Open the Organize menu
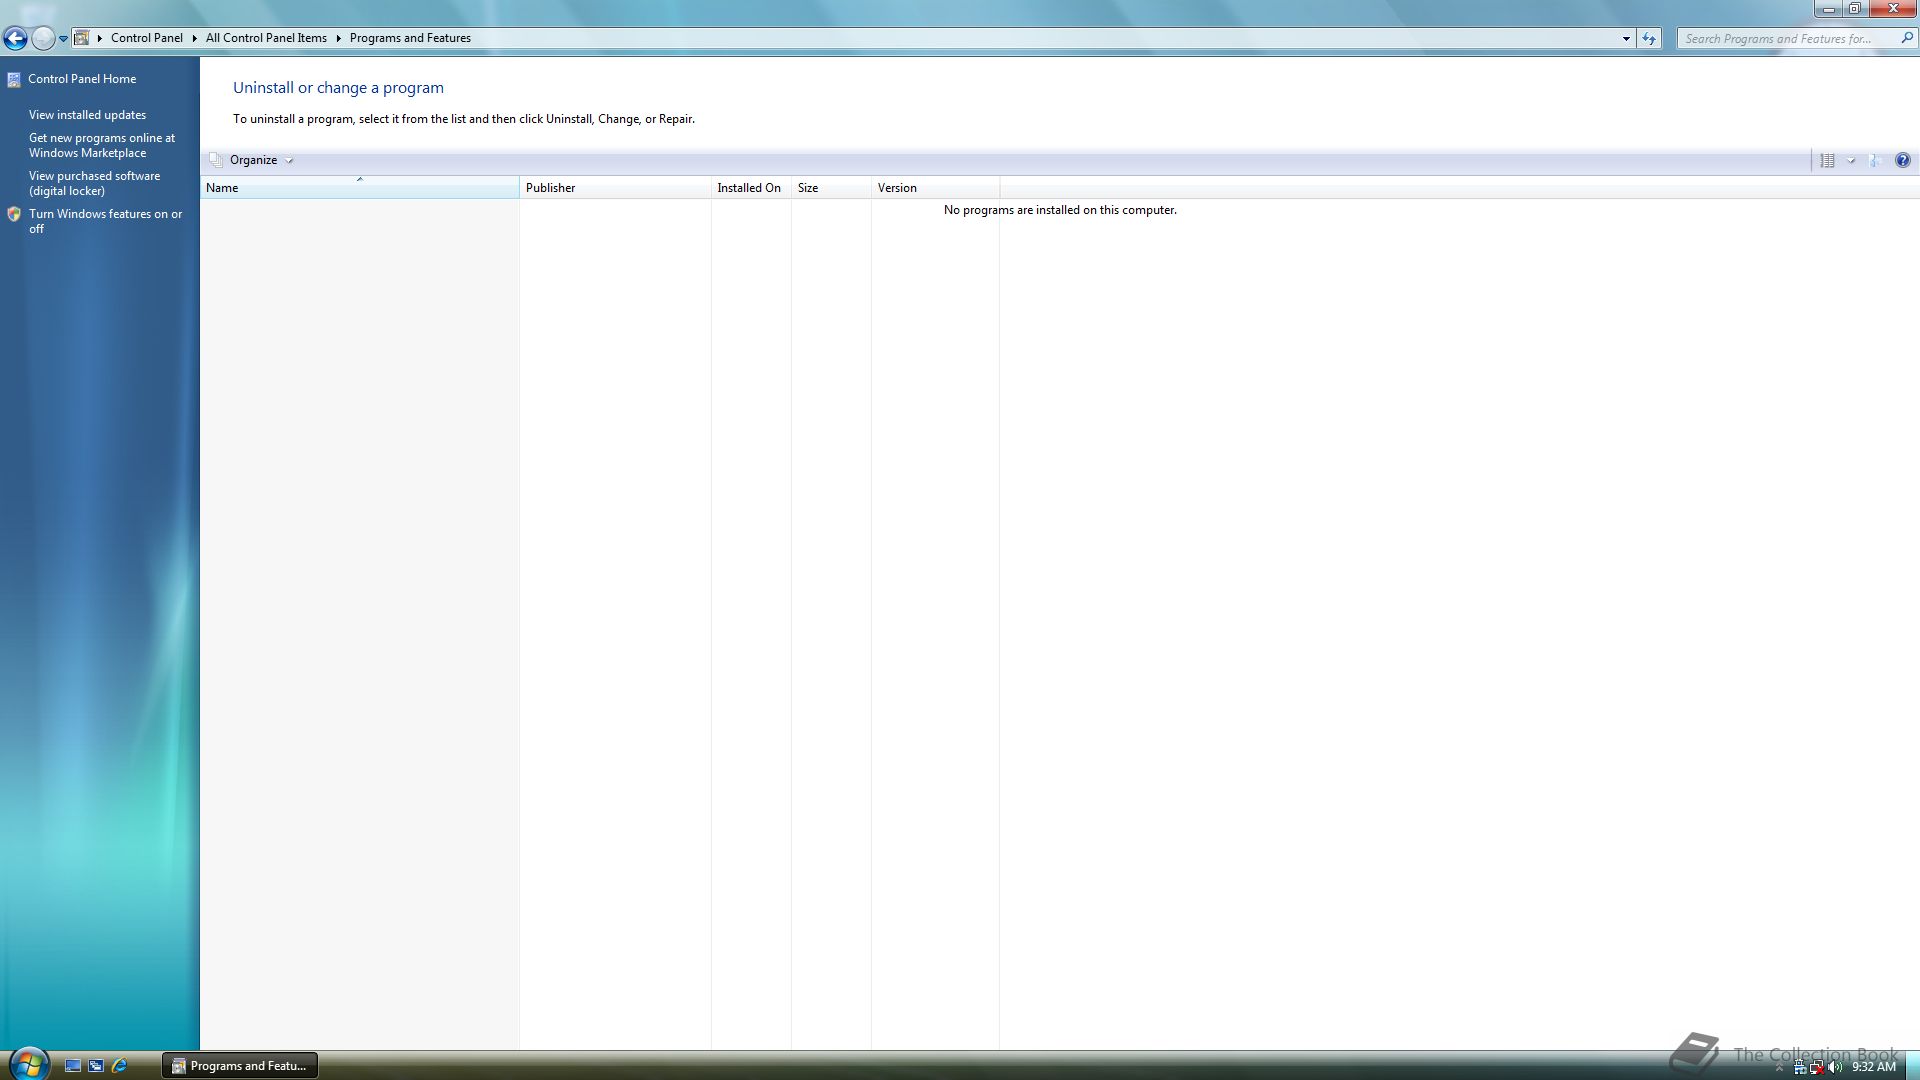Image resolution: width=1920 pixels, height=1080 pixels. [x=252, y=160]
